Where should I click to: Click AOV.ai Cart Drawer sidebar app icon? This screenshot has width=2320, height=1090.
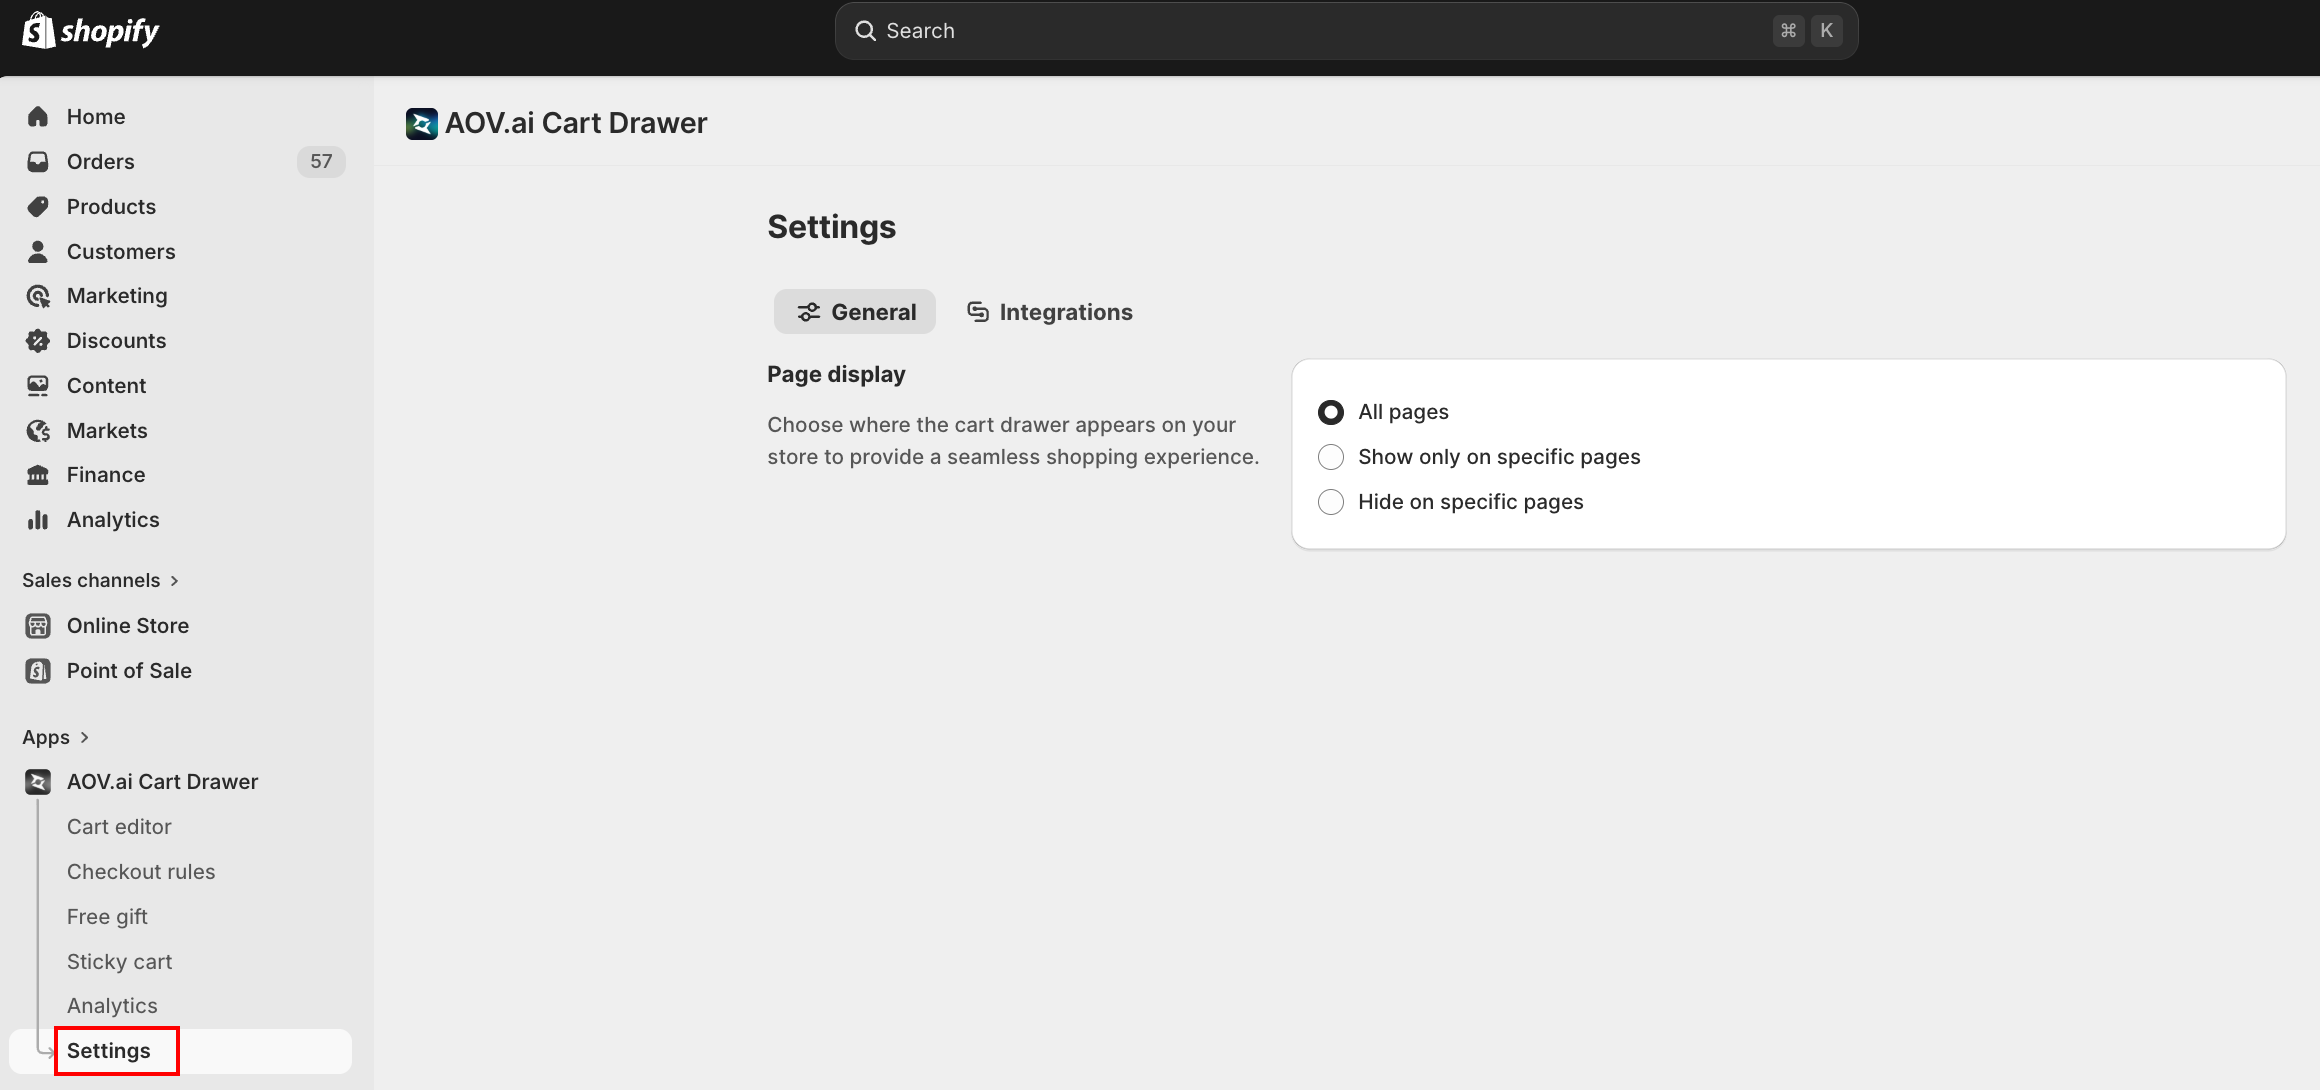click(x=38, y=782)
